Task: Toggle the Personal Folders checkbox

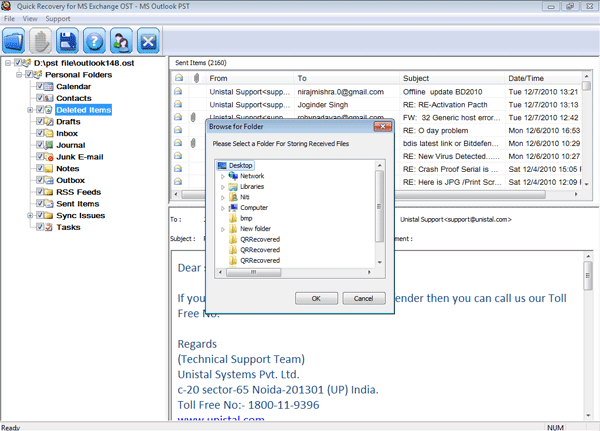Action: tap(29, 74)
